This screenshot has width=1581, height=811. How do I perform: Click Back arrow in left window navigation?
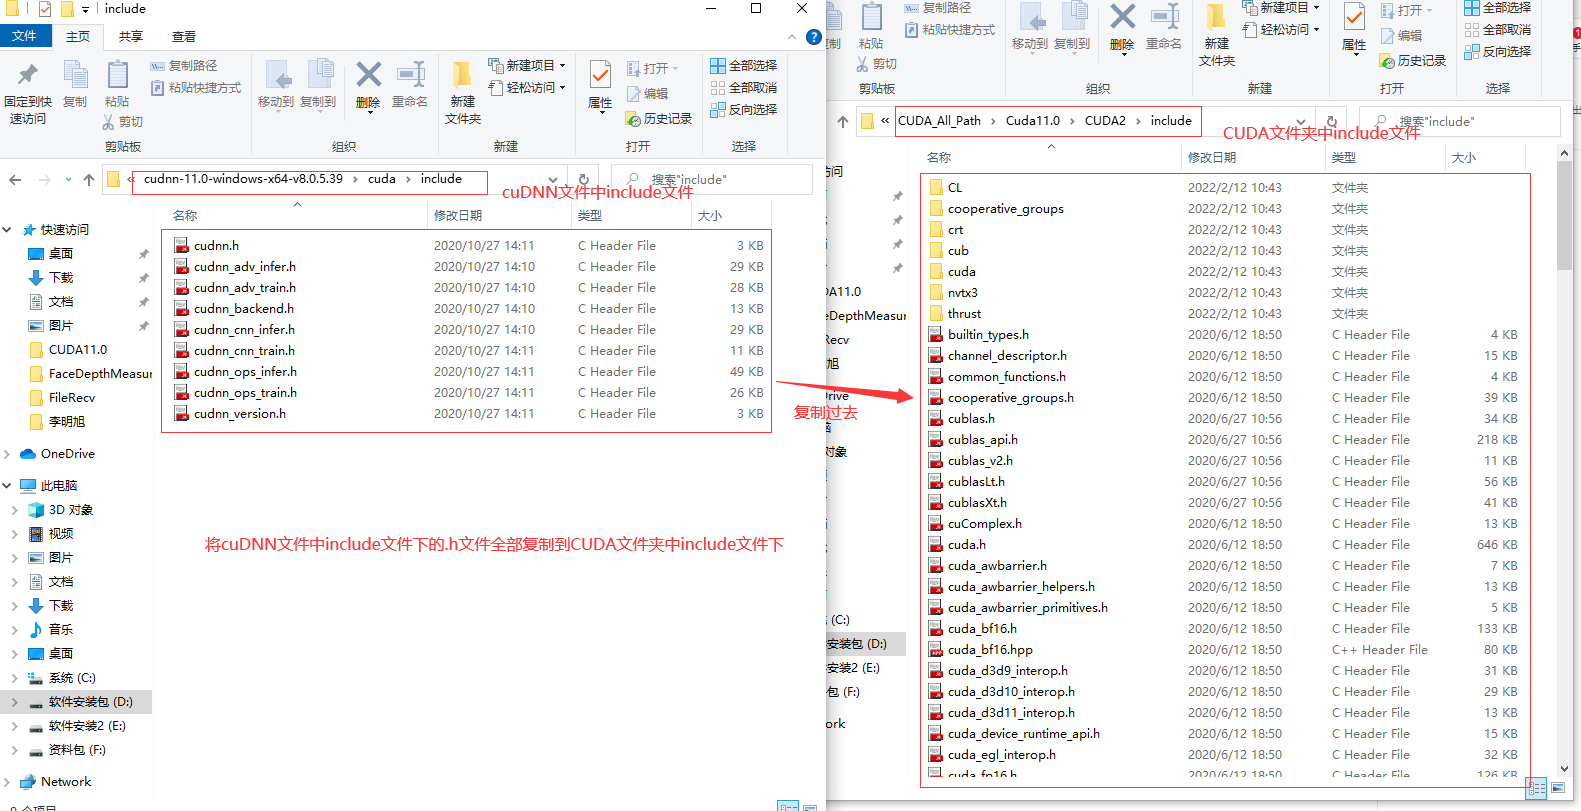pos(15,180)
